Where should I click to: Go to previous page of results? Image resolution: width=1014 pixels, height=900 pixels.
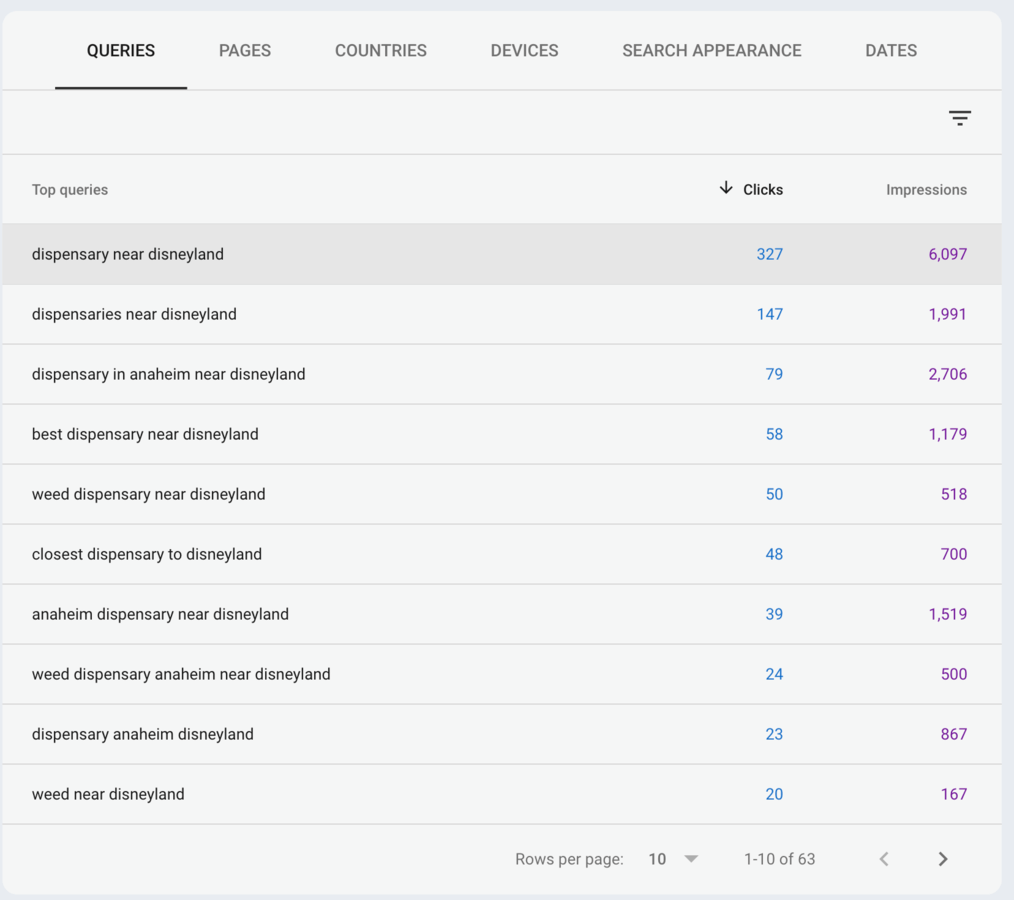tap(884, 859)
